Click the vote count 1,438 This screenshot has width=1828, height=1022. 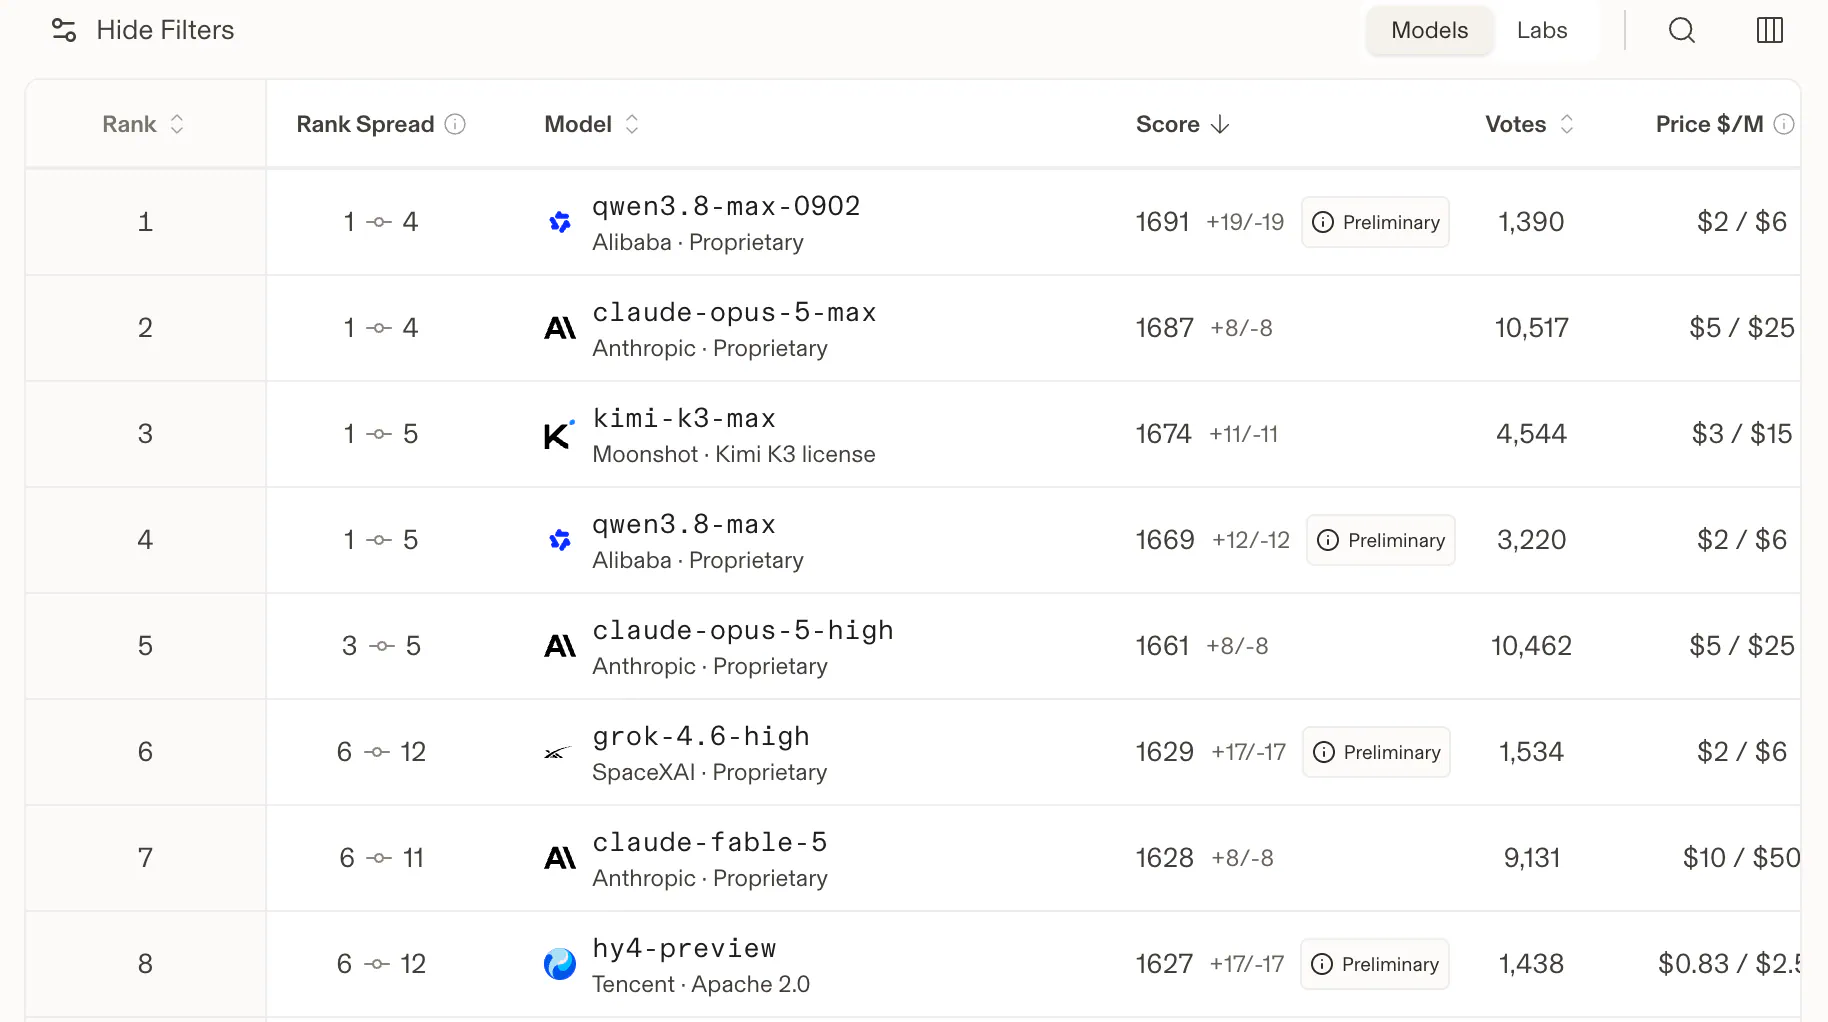click(1531, 964)
